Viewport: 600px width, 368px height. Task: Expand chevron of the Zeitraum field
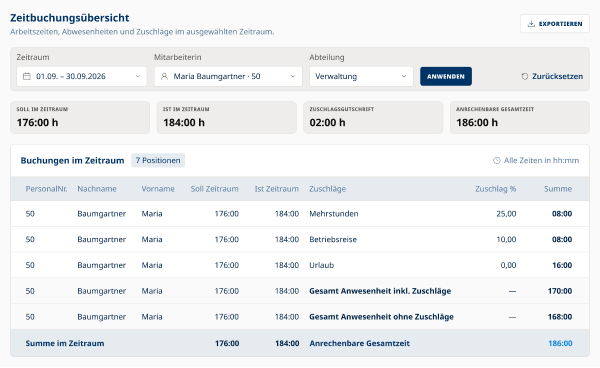point(138,77)
